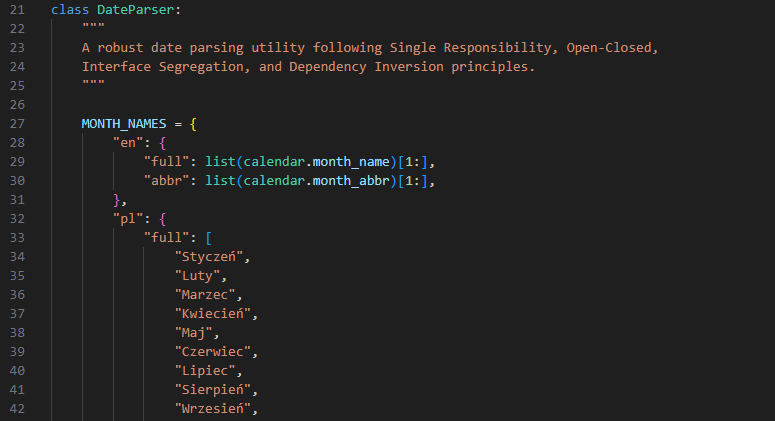The width and height of the screenshot is (775, 421).
Task: Click the closing triple quotes on line 25
Action: tap(93, 84)
